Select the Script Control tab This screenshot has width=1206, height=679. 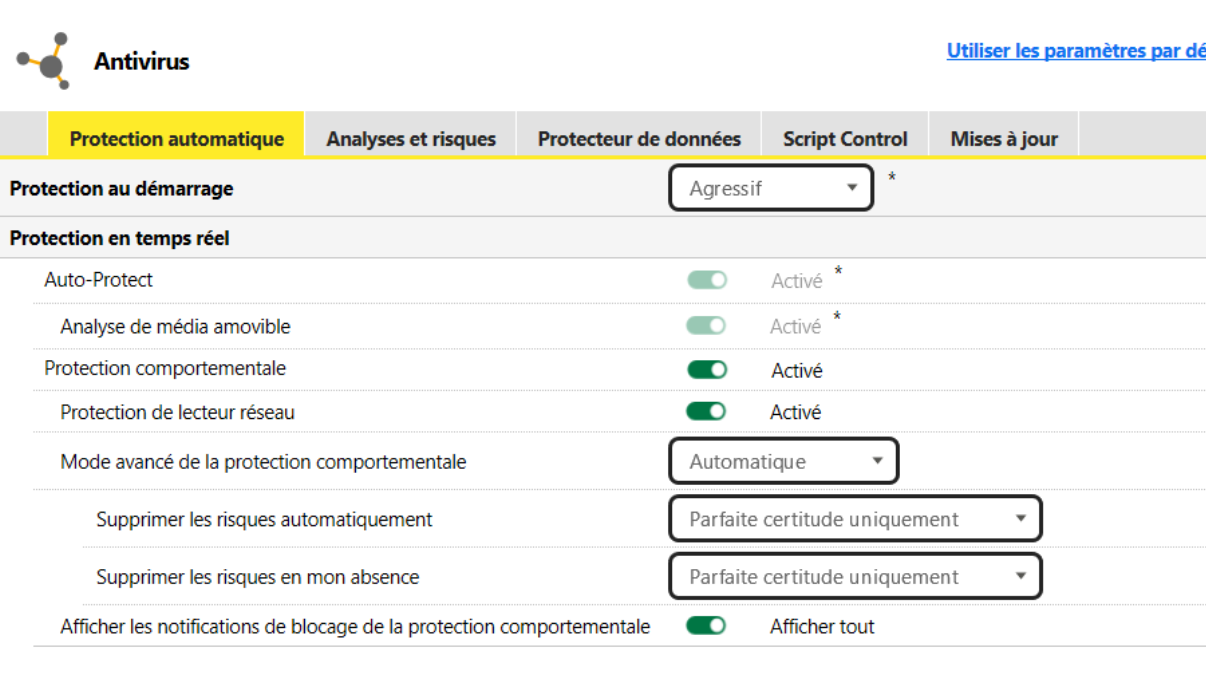click(845, 139)
